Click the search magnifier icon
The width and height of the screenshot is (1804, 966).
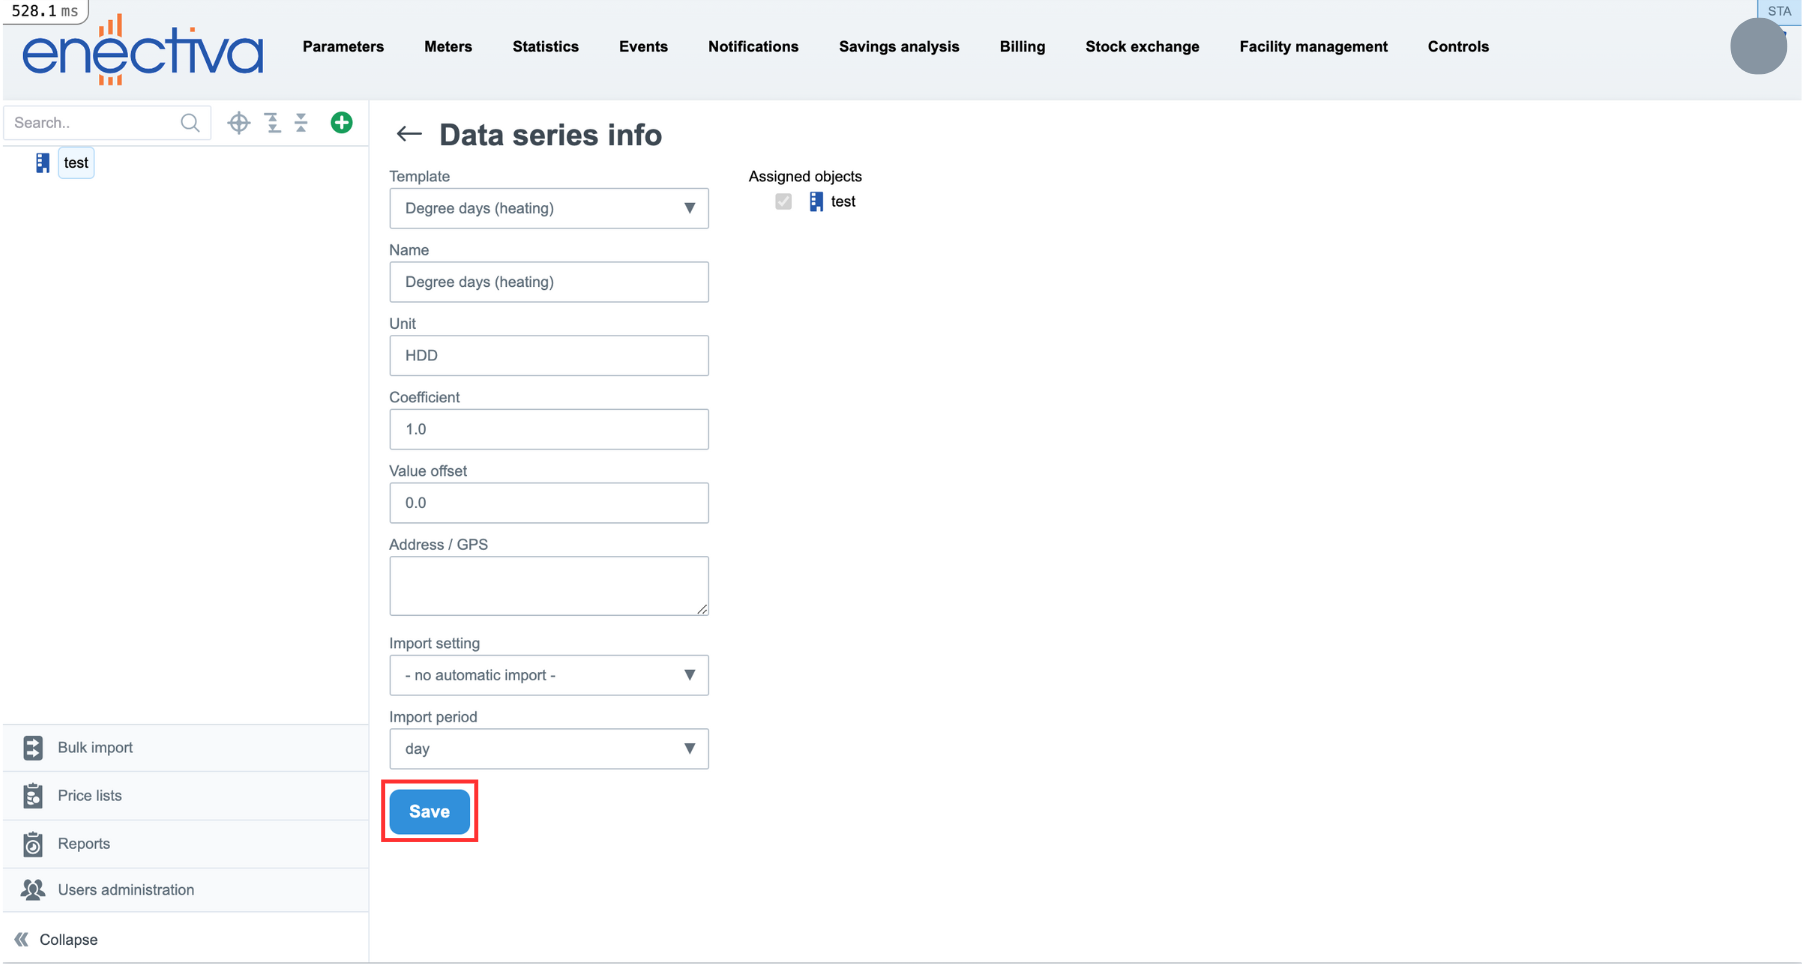point(190,123)
